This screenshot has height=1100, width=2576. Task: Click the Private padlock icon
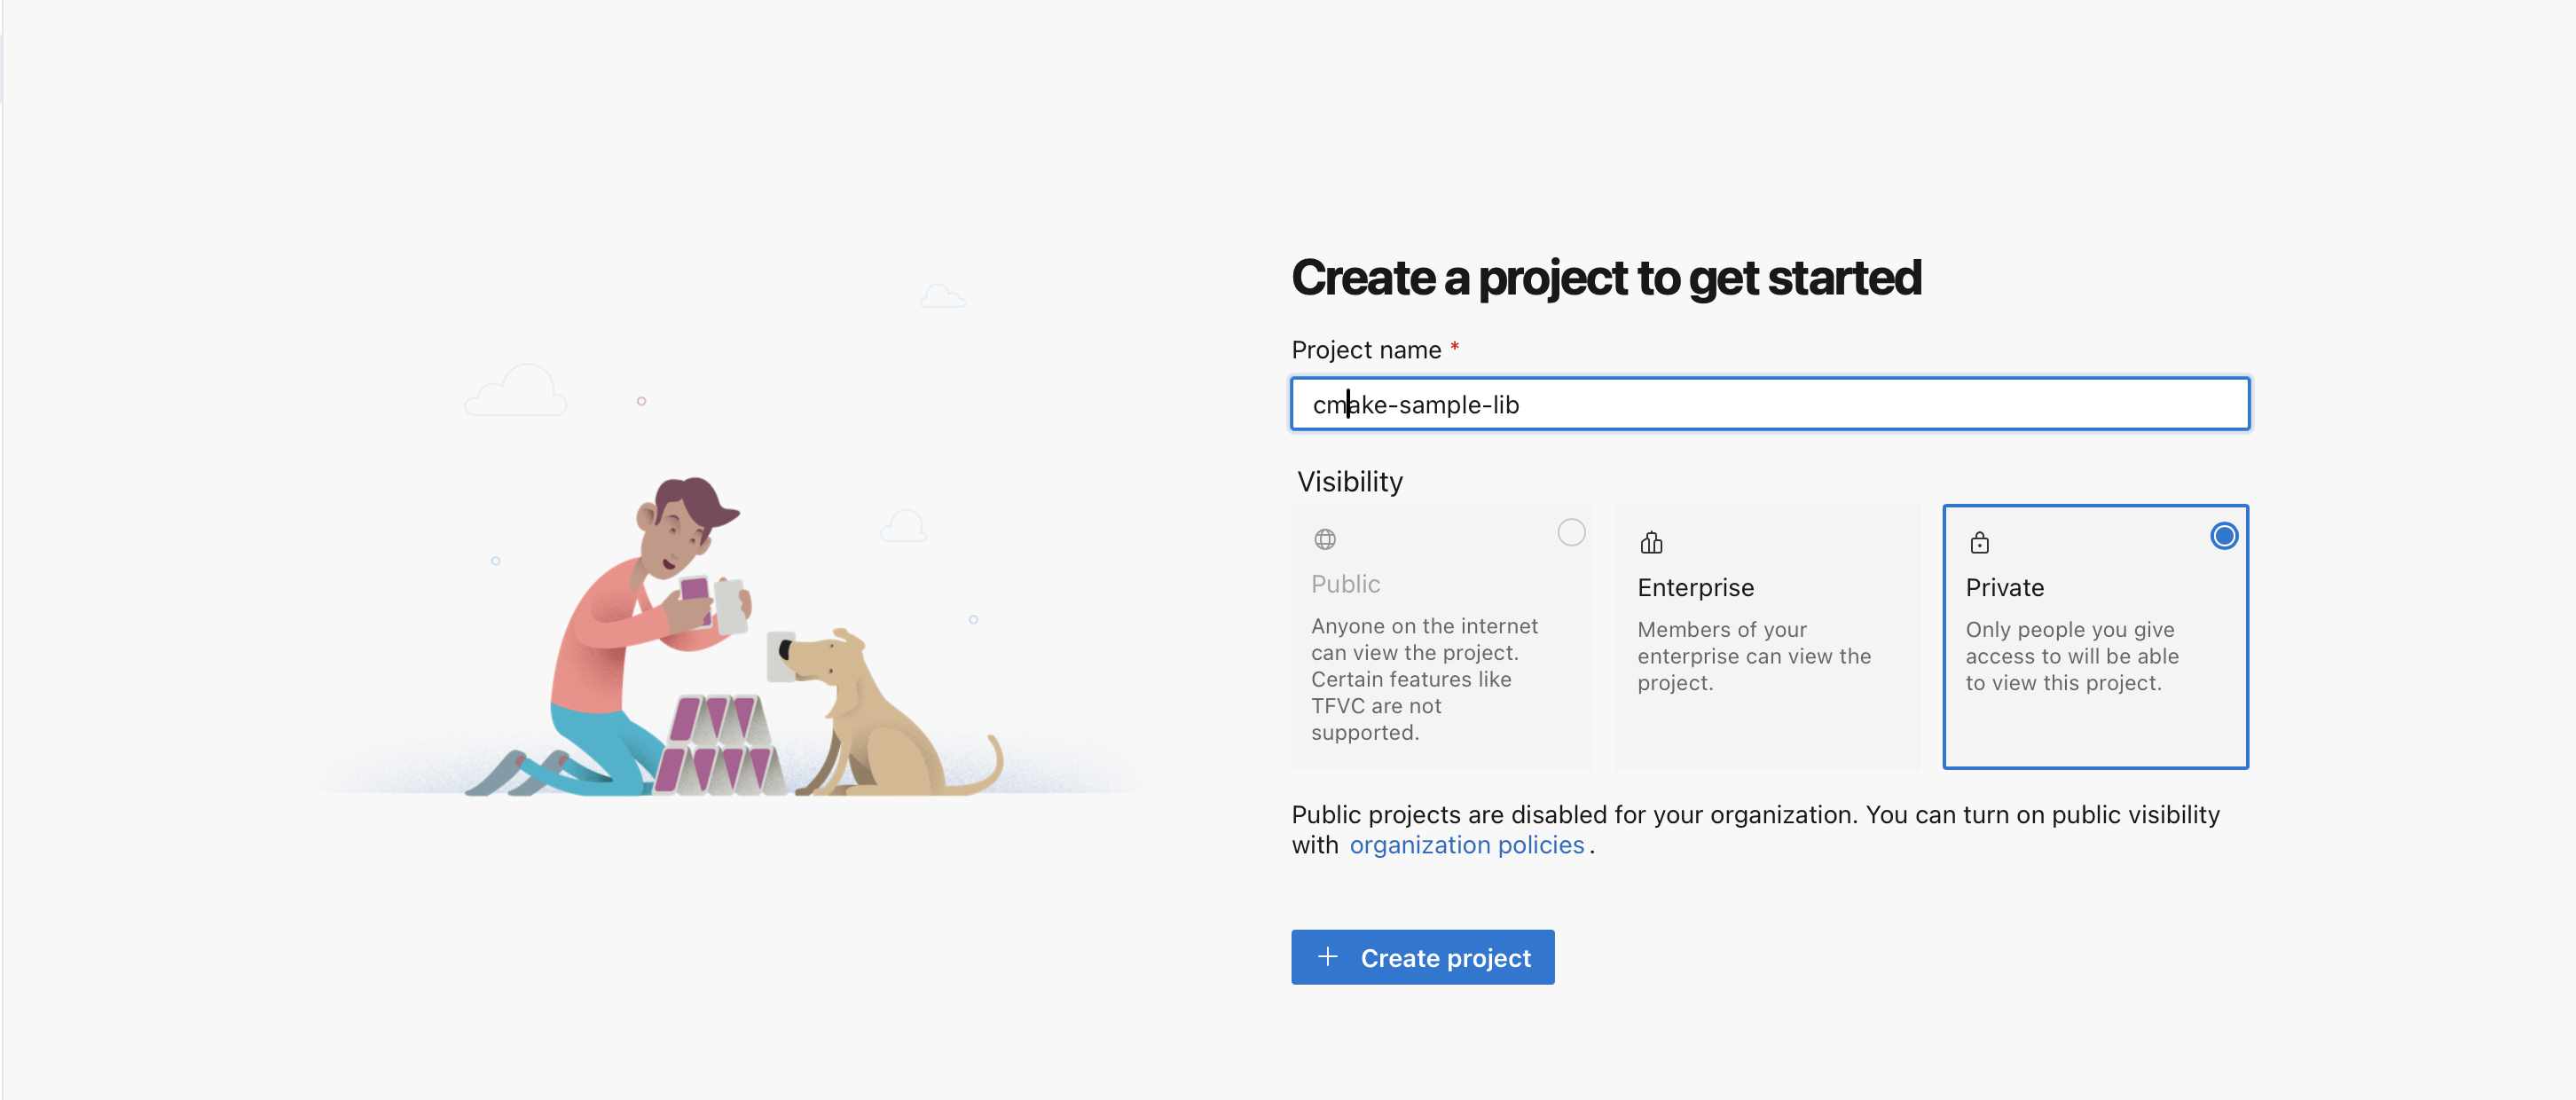pyautogui.click(x=1979, y=543)
